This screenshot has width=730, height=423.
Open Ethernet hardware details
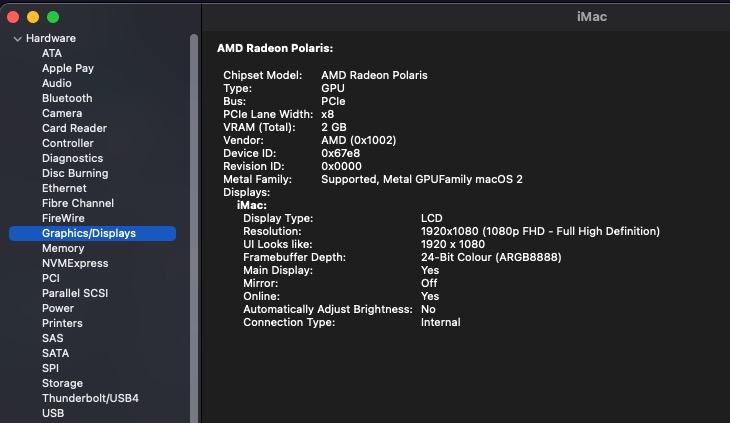tap(64, 188)
